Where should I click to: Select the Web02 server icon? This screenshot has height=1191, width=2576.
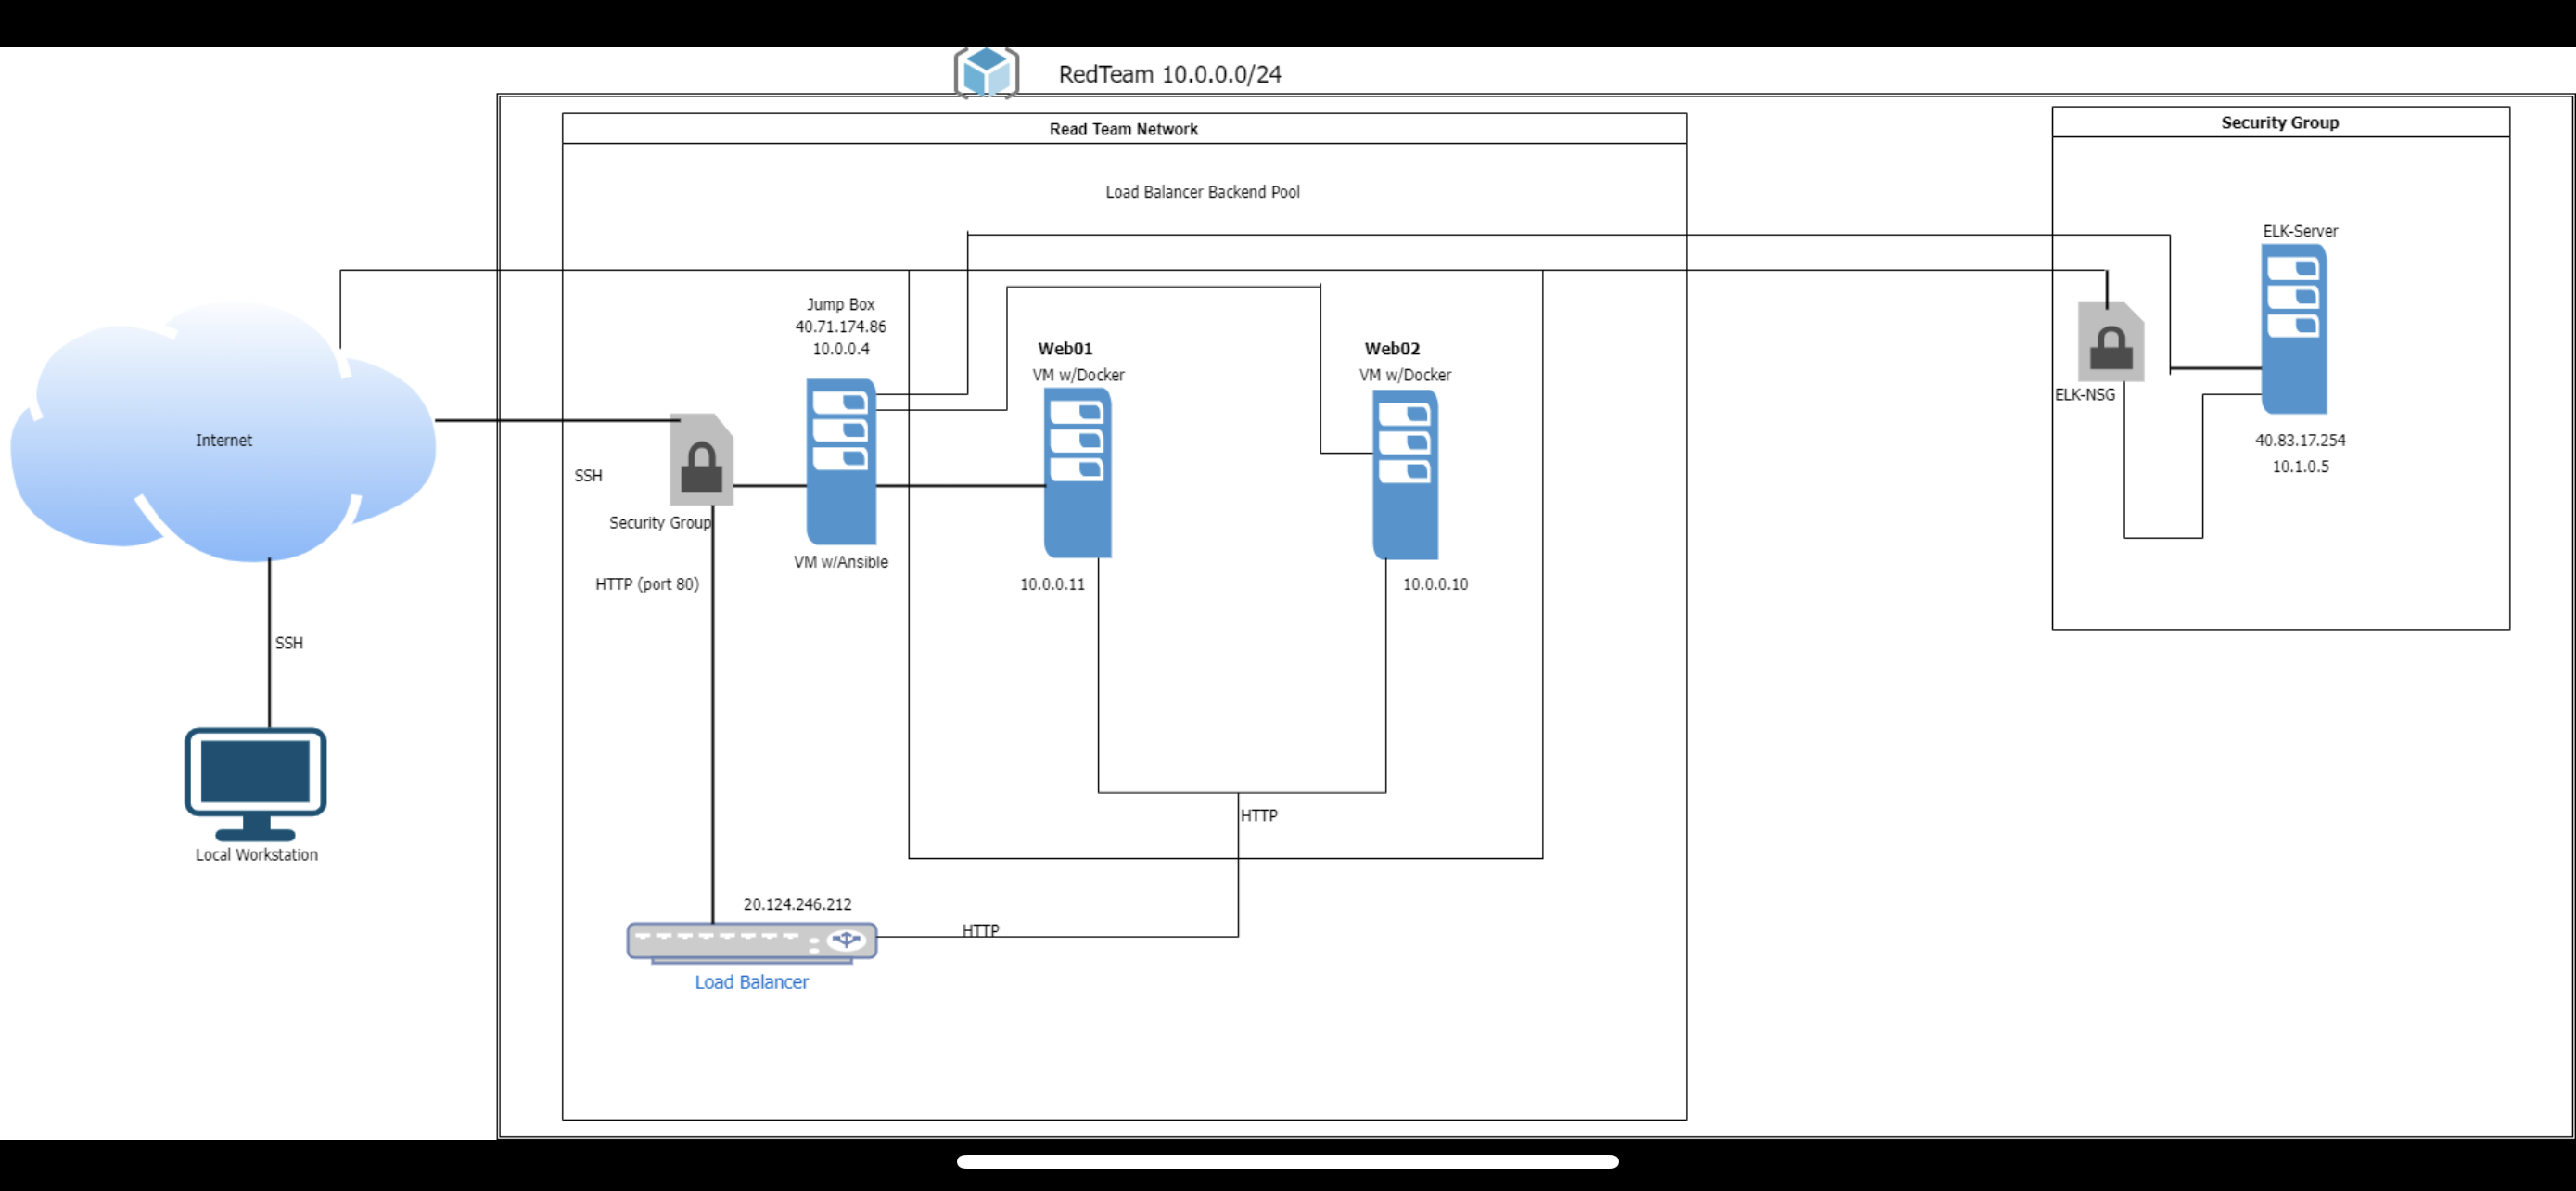tap(1405, 474)
